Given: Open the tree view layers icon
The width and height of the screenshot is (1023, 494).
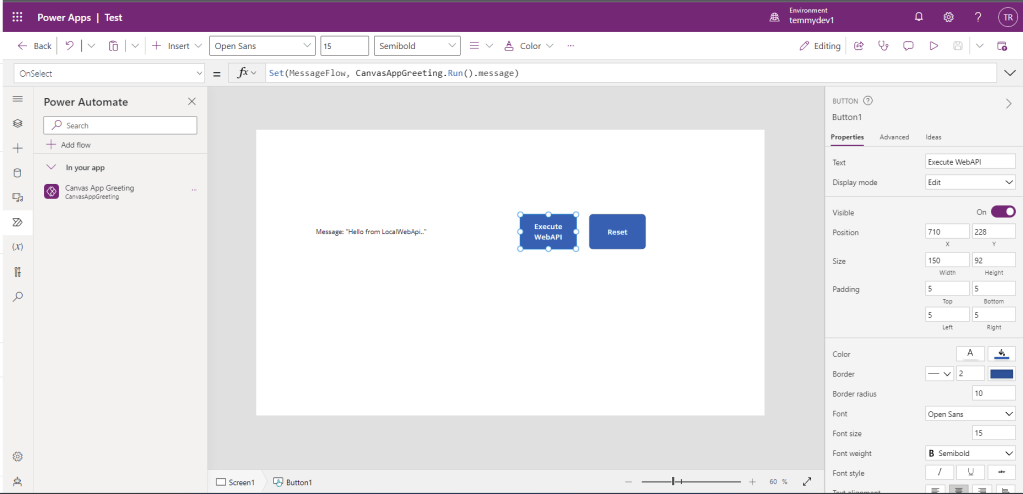Looking at the screenshot, I should pos(18,123).
